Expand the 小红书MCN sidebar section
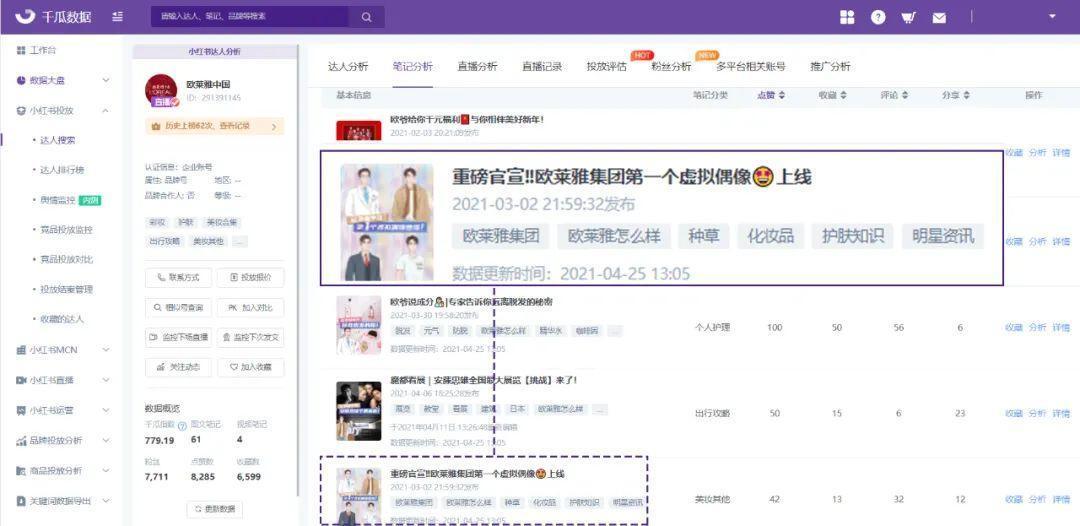Image resolution: width=1080 pixels, height=526 pixels. (62, 350)
